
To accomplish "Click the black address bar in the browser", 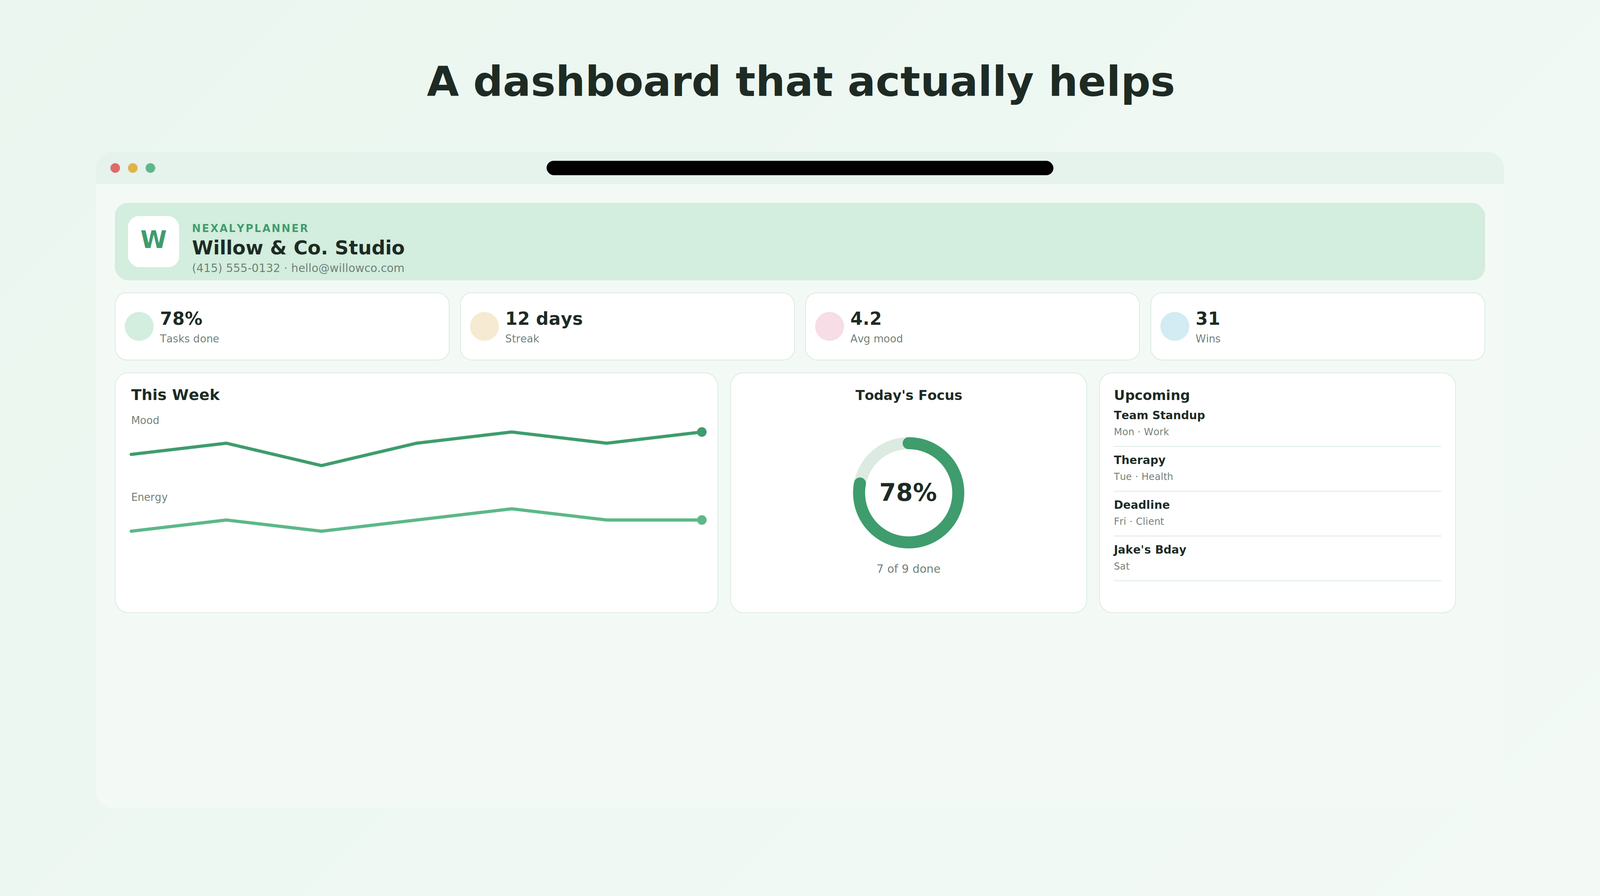I will (x=800, y=168).
